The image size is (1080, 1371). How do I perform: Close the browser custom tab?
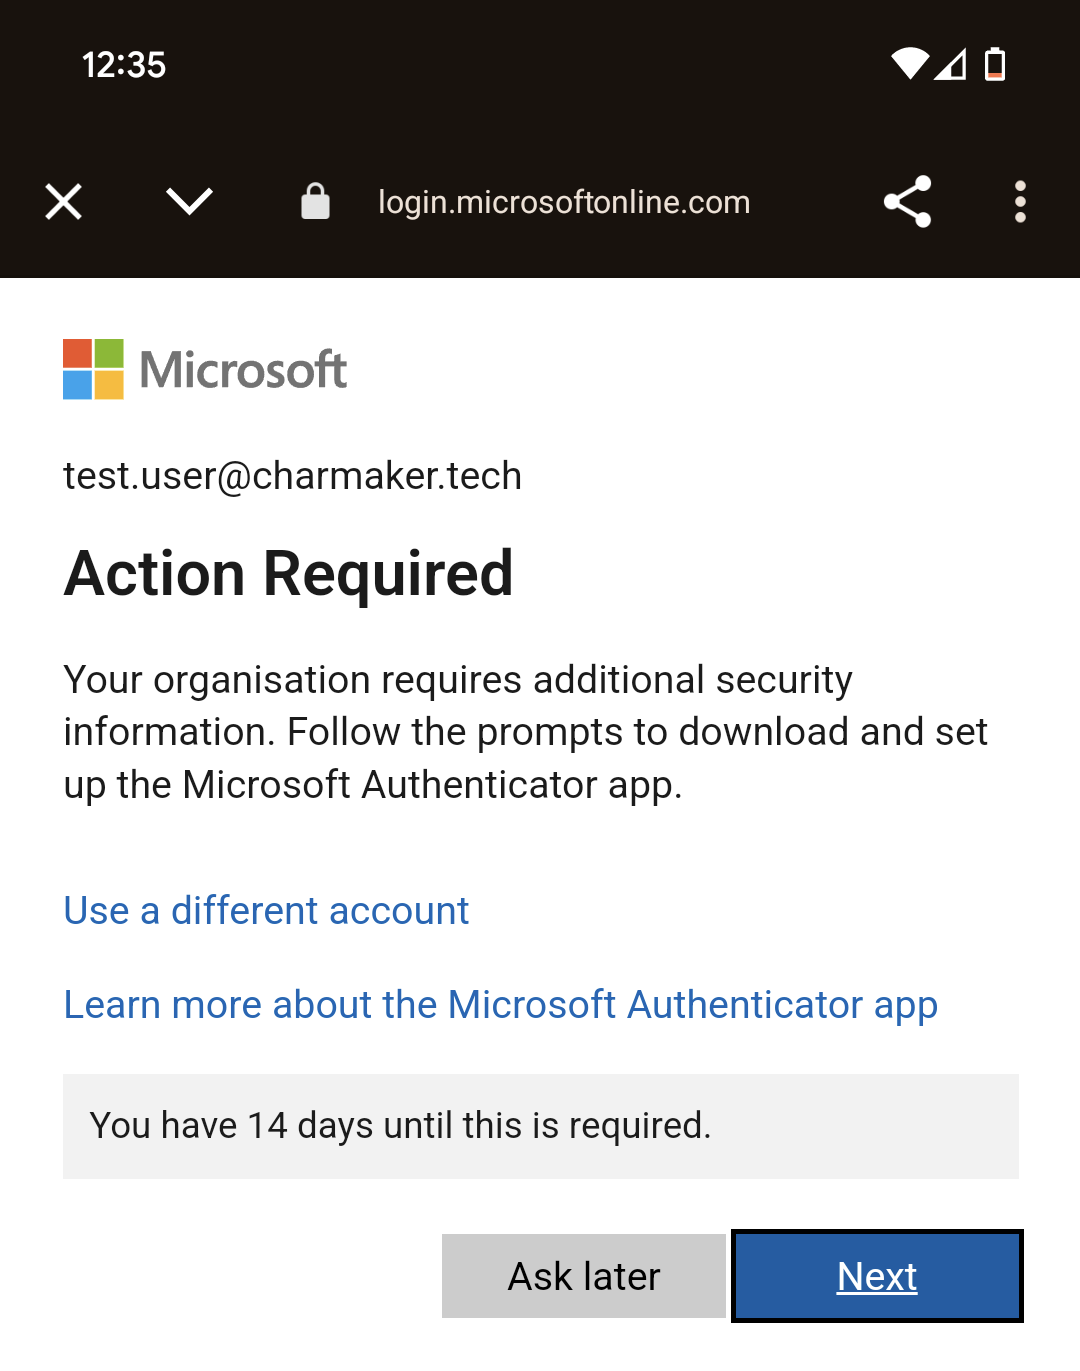click(64, 202)
